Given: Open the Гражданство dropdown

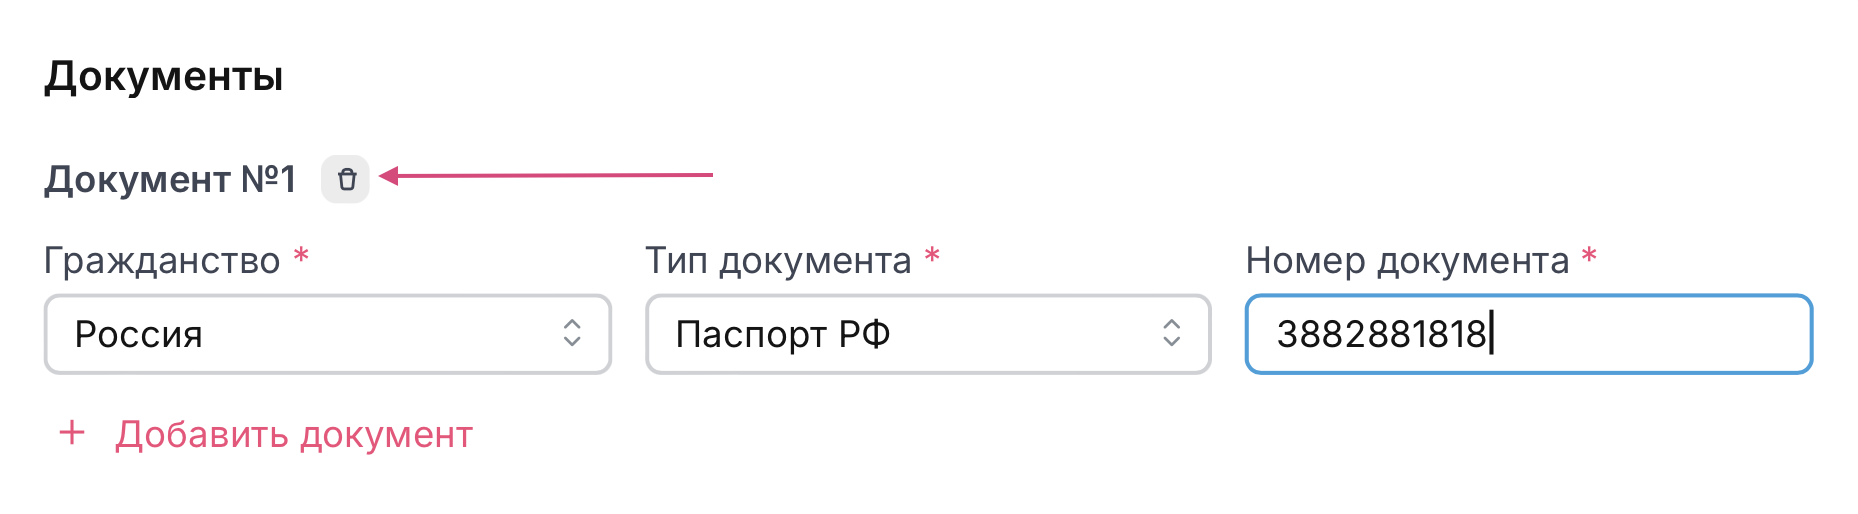Looking at the screenshot, I should coord(328,334).
